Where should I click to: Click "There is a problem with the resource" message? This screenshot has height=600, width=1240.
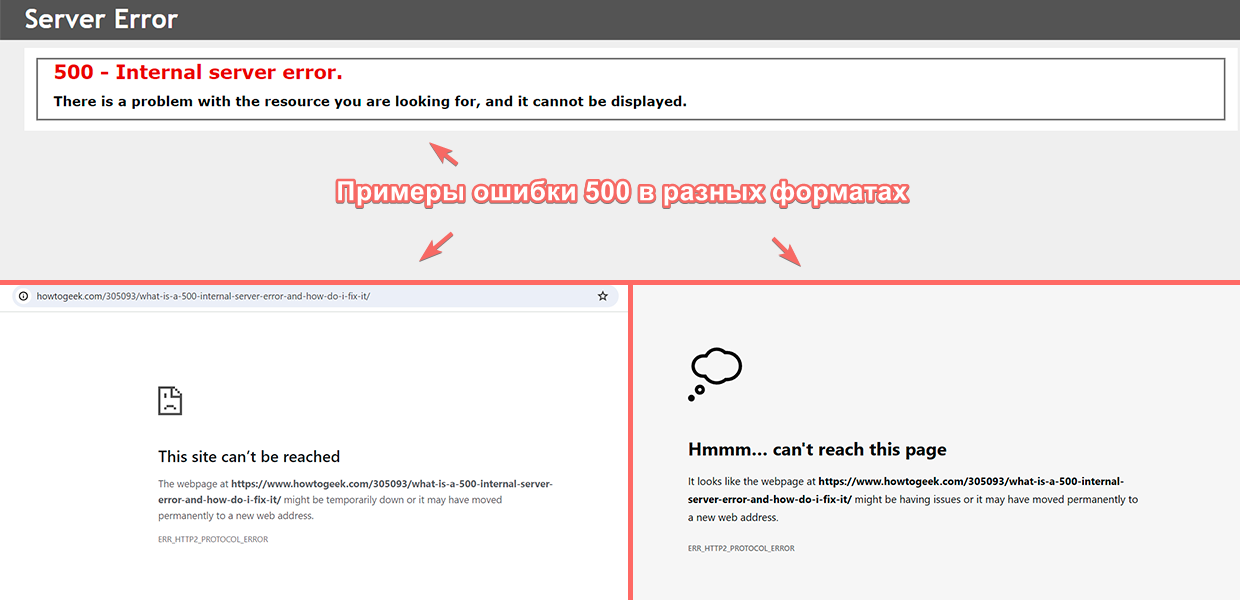click(x=370, y=101)
